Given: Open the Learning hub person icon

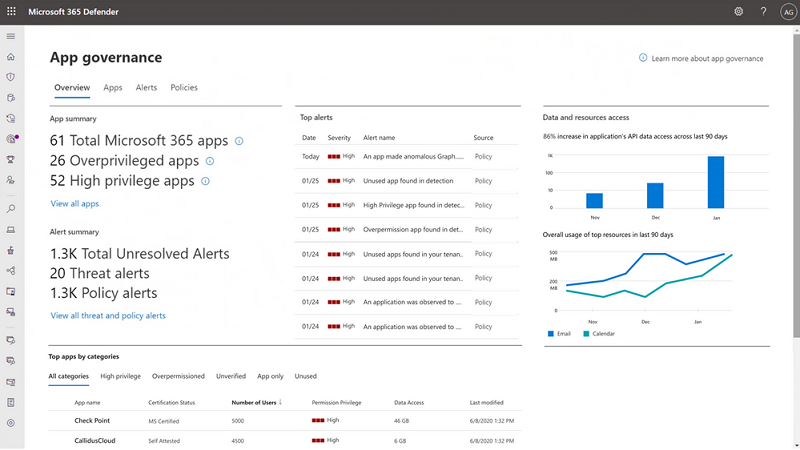Looking at the screenshot, I should coord(11,180).
